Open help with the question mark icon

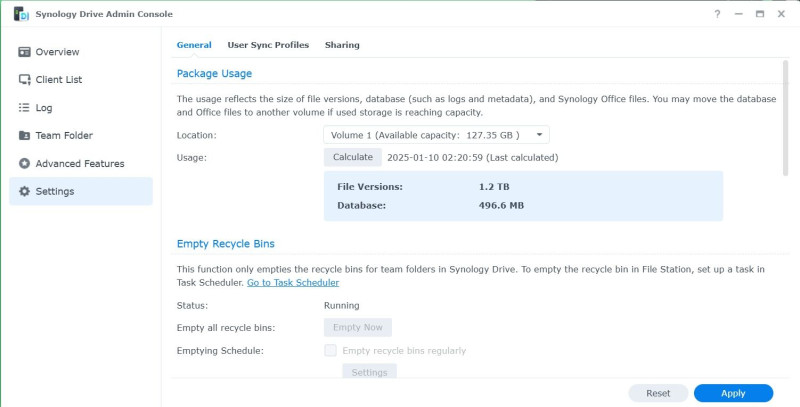coord(717,14)
